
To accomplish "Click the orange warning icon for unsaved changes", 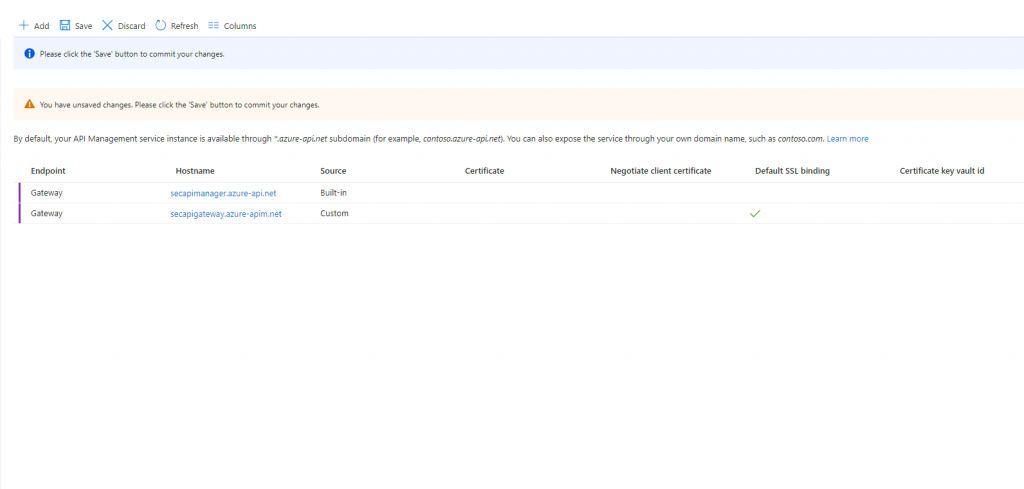I will pyautogui.click(x=29, y=104).
